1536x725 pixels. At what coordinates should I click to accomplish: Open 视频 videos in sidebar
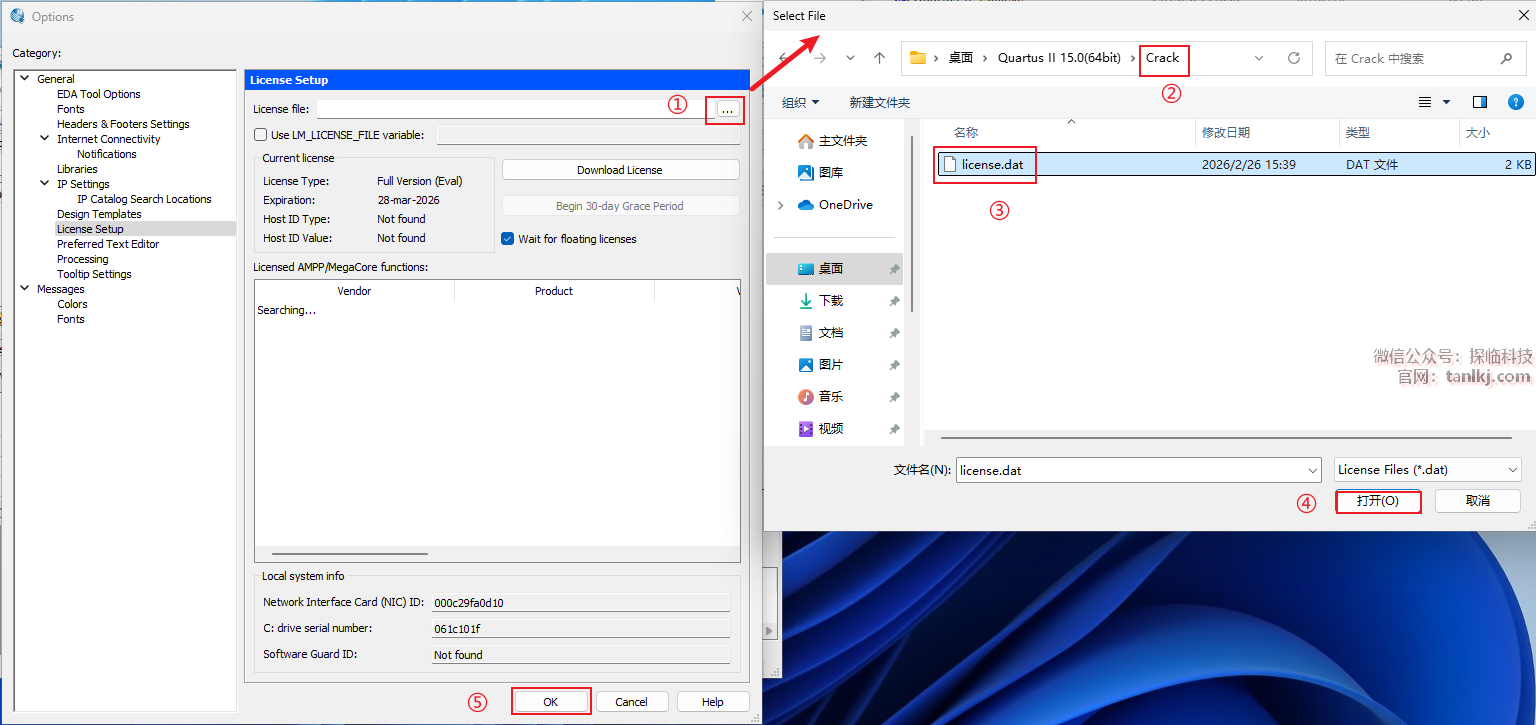(x=821, y=428)
